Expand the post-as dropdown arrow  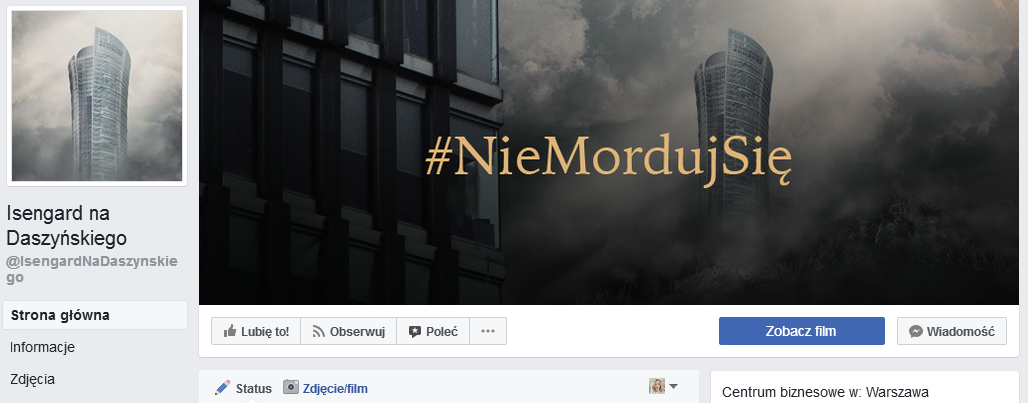point(673,386)
